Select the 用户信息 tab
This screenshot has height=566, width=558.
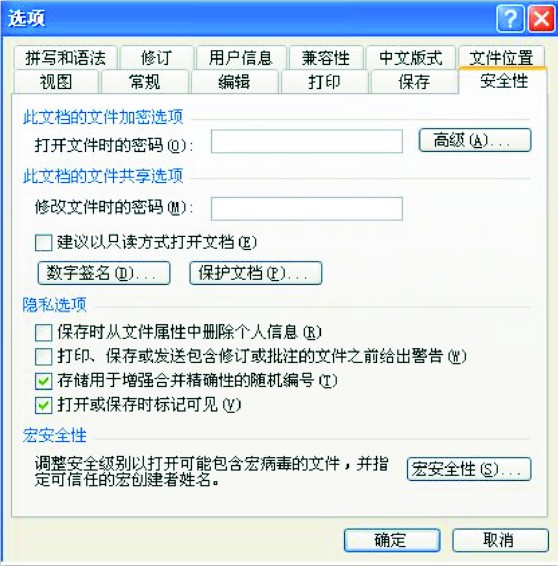(241, 58)
